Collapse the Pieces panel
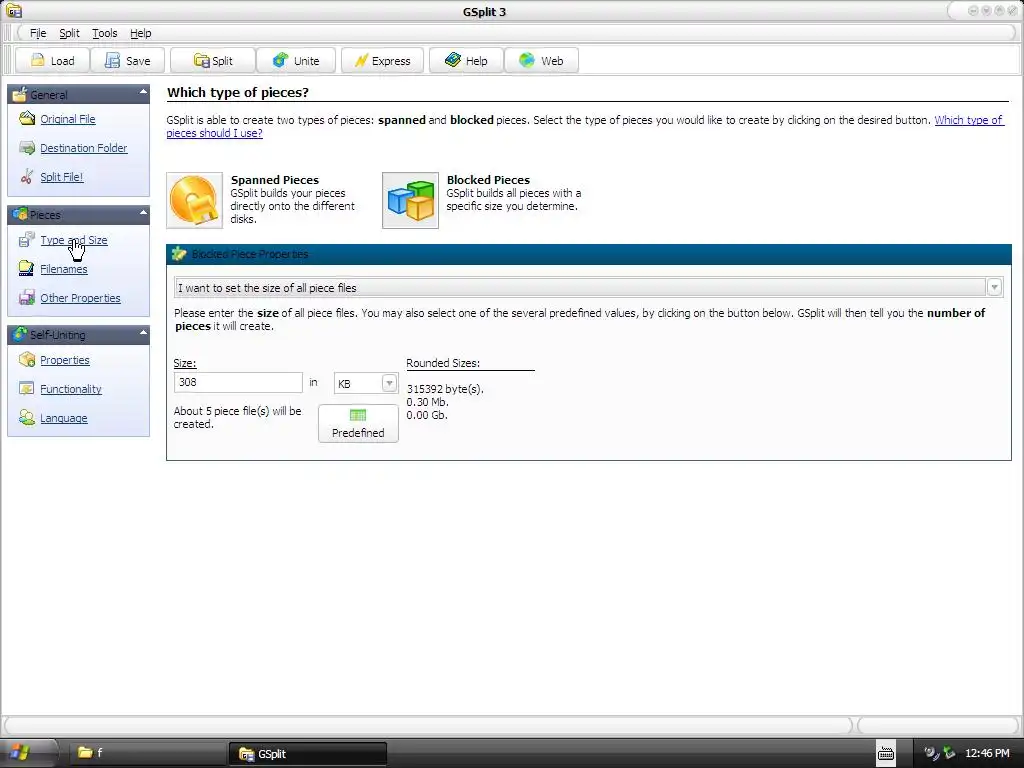 (143, 213)
